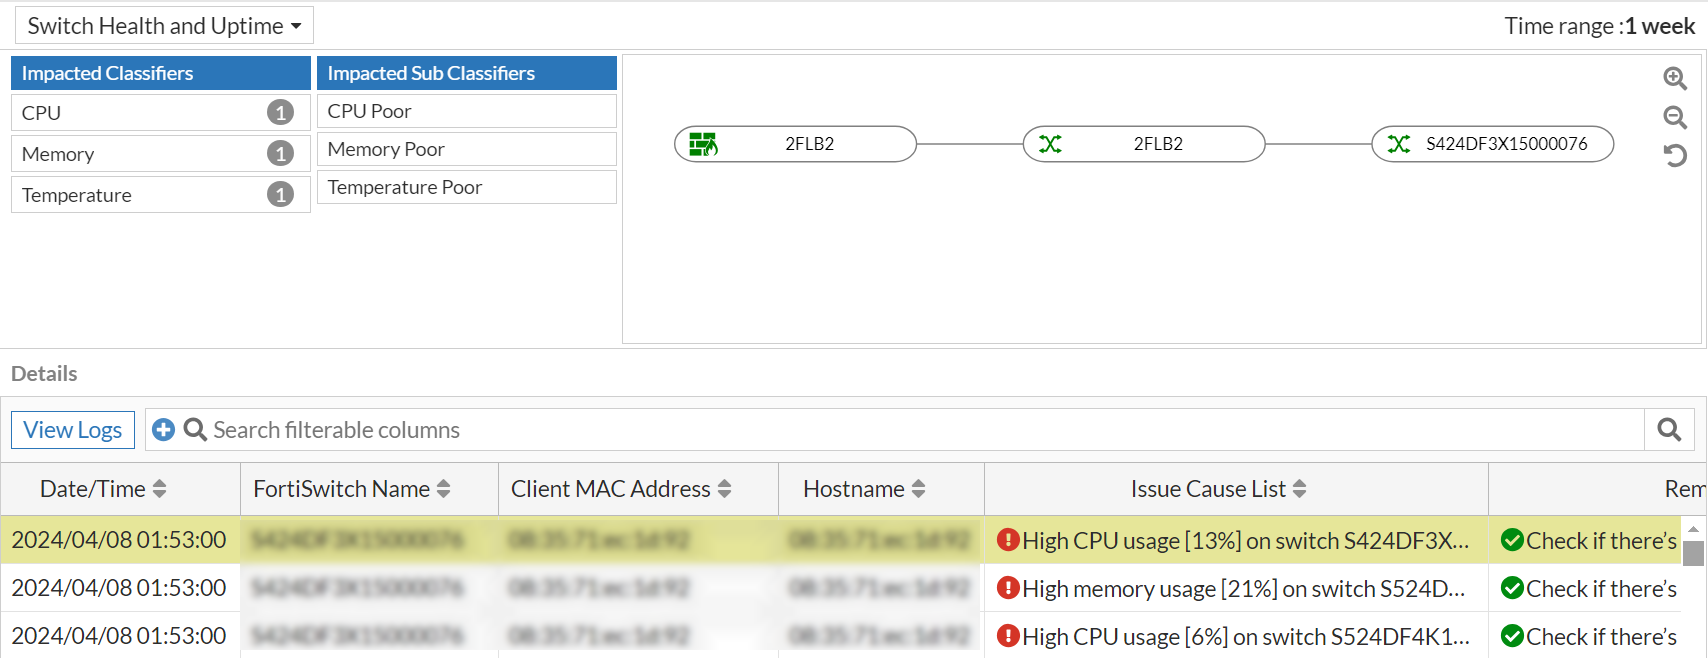1708x658 pixels.
Task: Select the CPU Poor sub classifier
Action: pos(466,111)
